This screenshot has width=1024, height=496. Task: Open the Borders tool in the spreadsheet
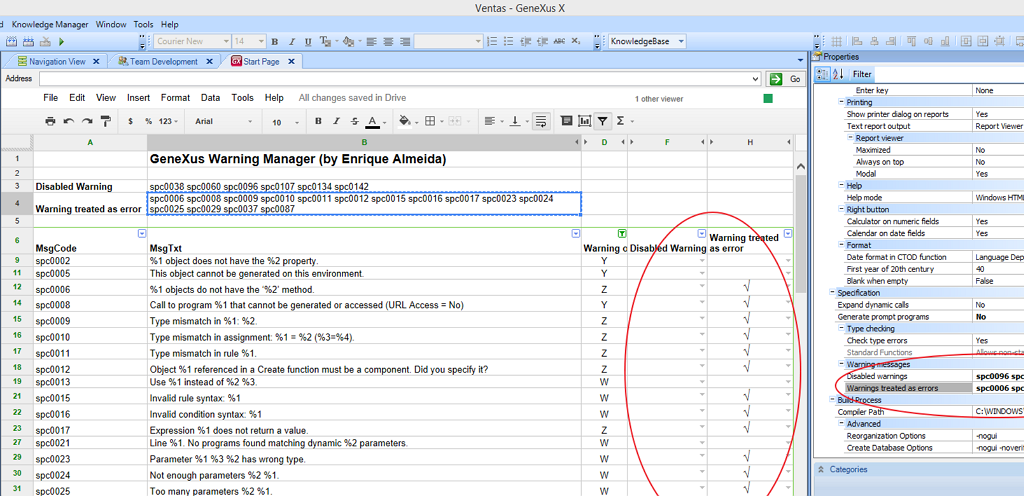click(432, 121)
